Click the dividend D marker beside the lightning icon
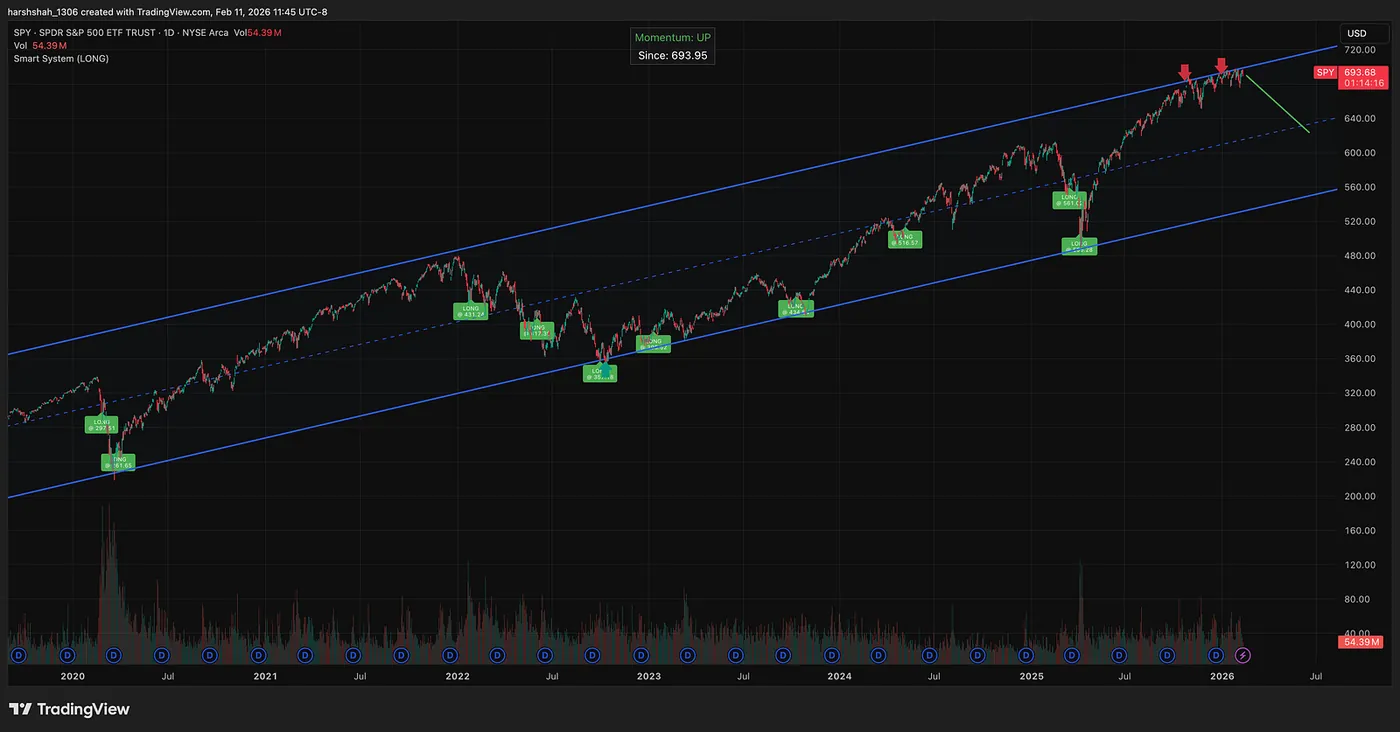1400x732 pixels. (x=1216, y=655)
